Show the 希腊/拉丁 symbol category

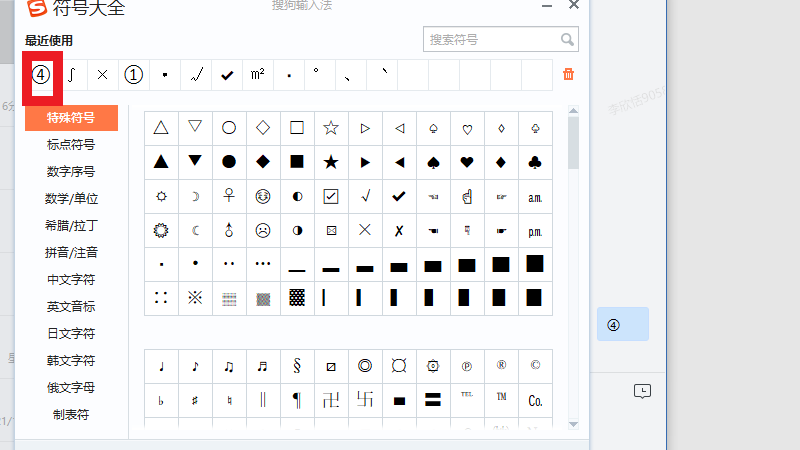pyautogui.click(x=71, y=225)
